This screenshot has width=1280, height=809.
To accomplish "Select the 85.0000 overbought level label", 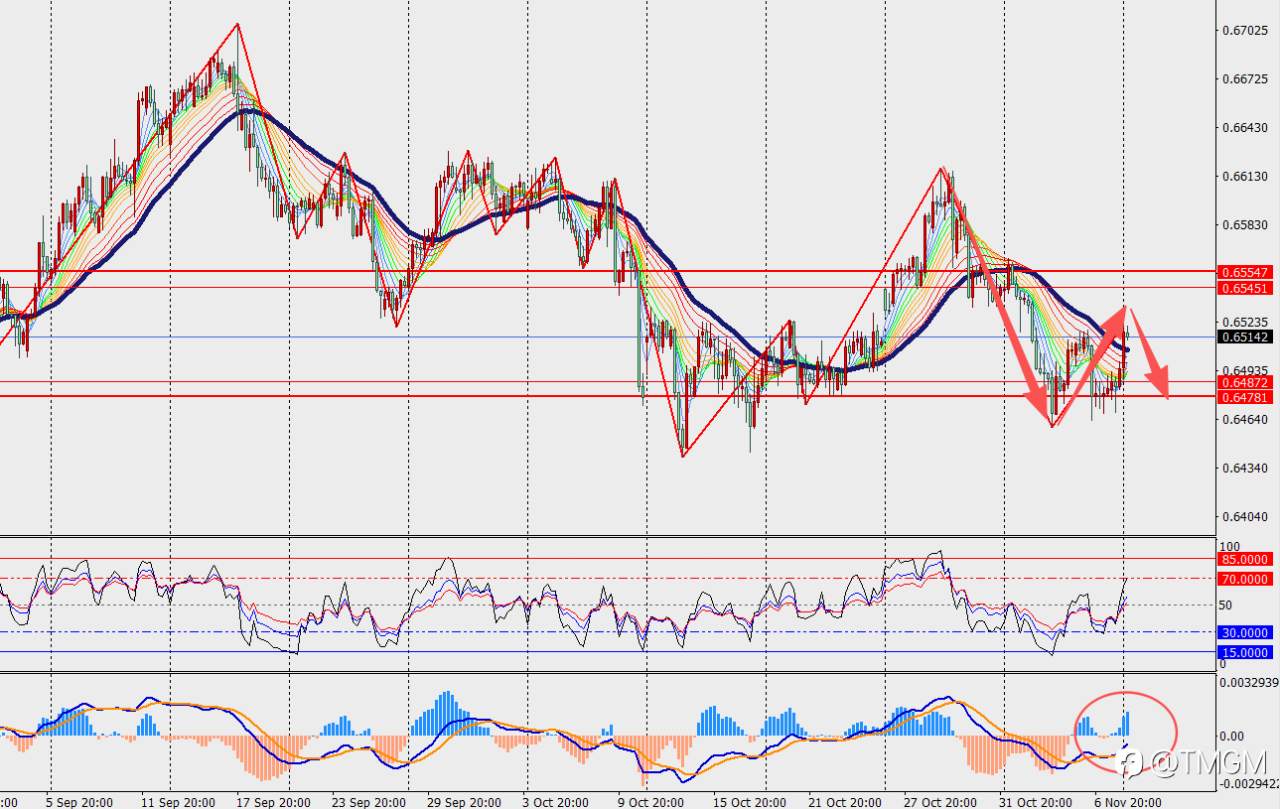I will pos(1245,559).
